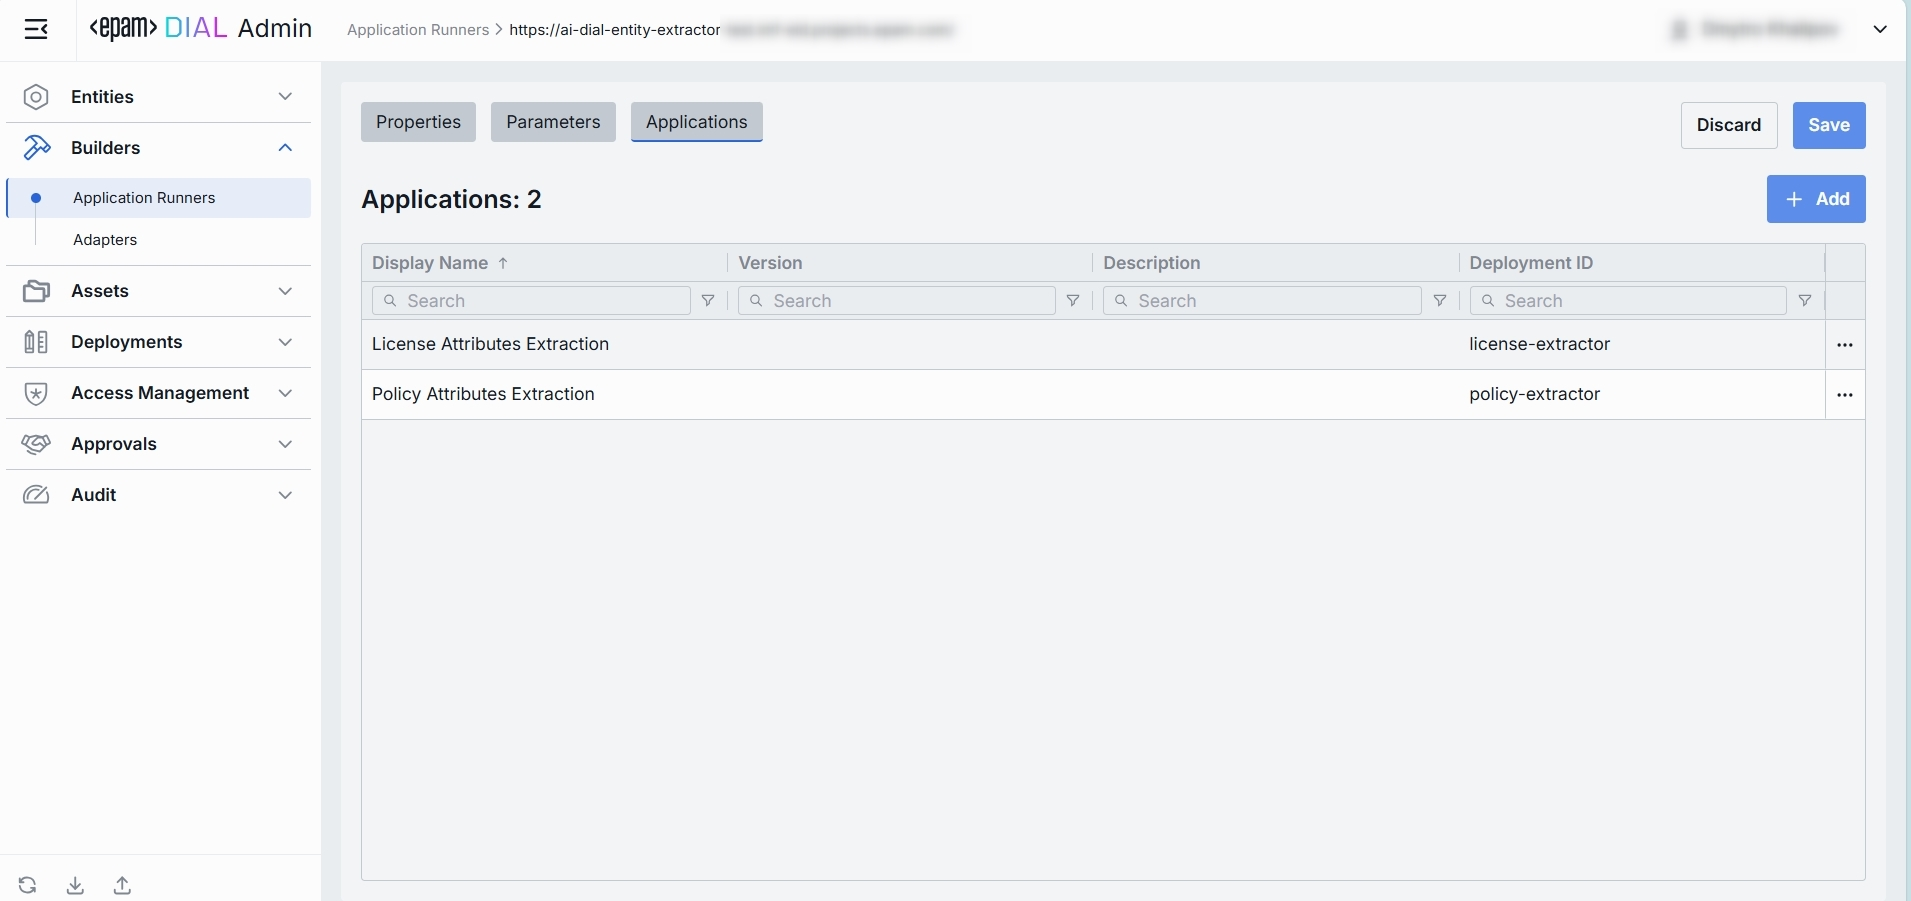The image size is (1911, 901).
Task: Expand the Approvals section chevron
Action: 285,444
